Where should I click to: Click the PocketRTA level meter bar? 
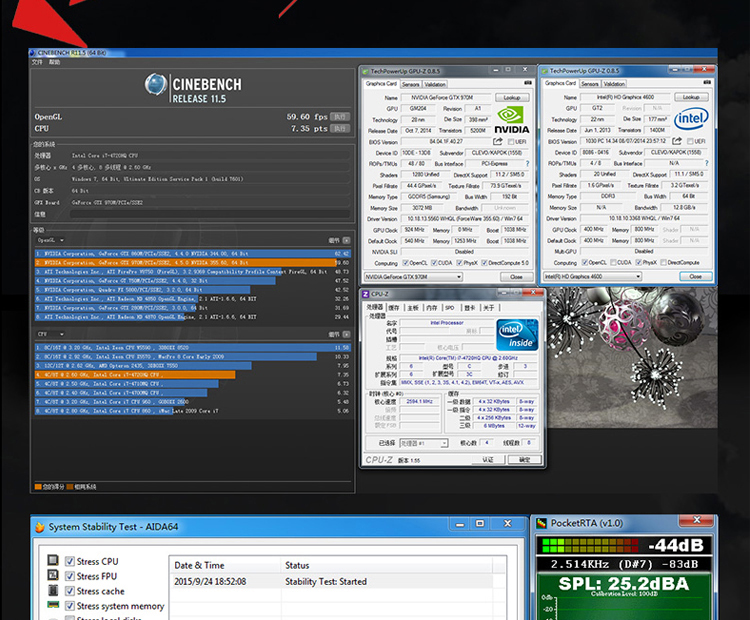coord(590,545)
